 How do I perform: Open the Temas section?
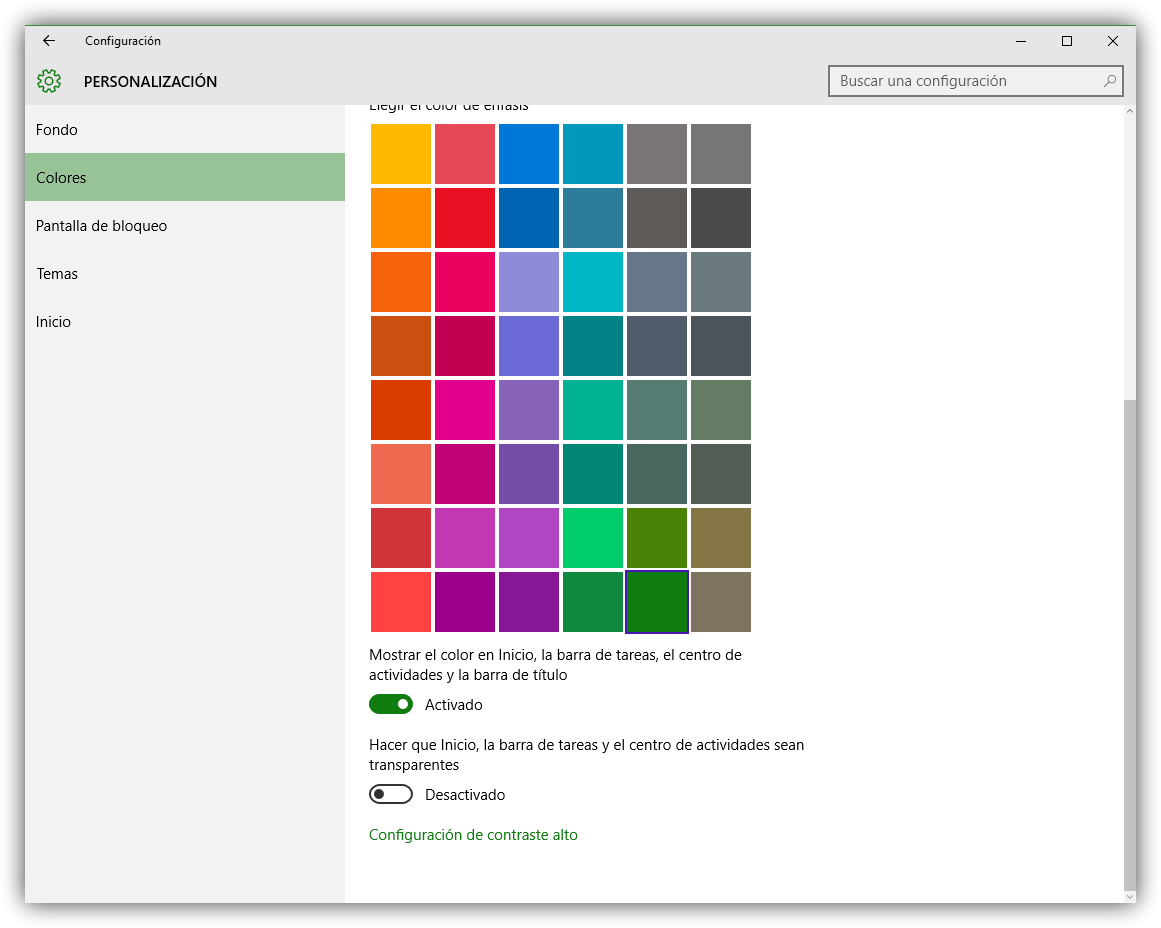(184, 274)
